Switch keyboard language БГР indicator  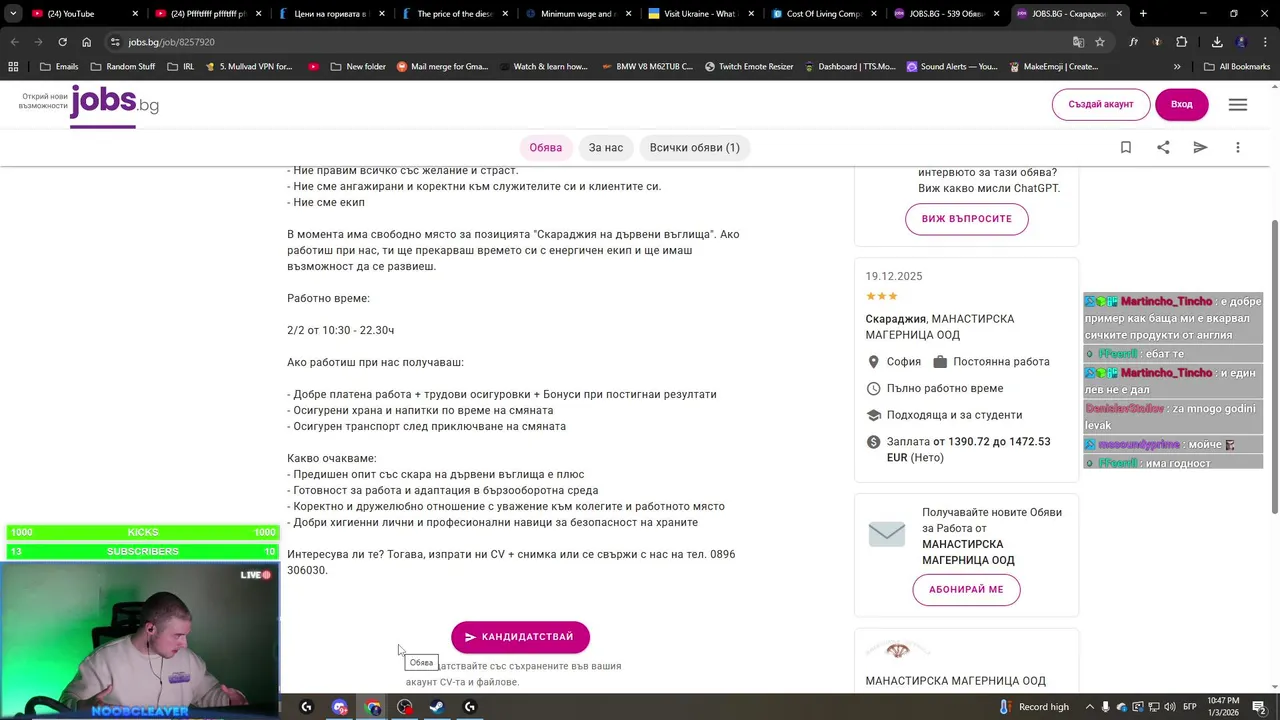pos(1189,707)
